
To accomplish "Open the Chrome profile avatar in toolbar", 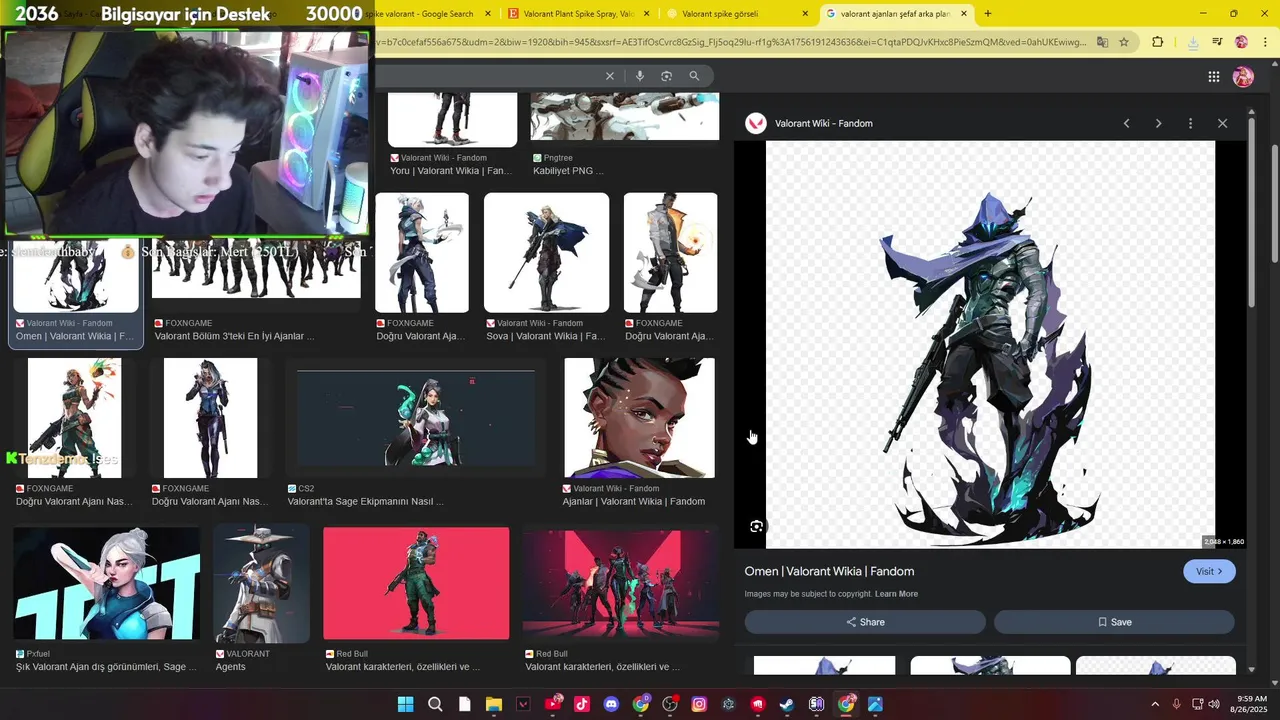I will pyautogui.click(x=1241, y=42).
